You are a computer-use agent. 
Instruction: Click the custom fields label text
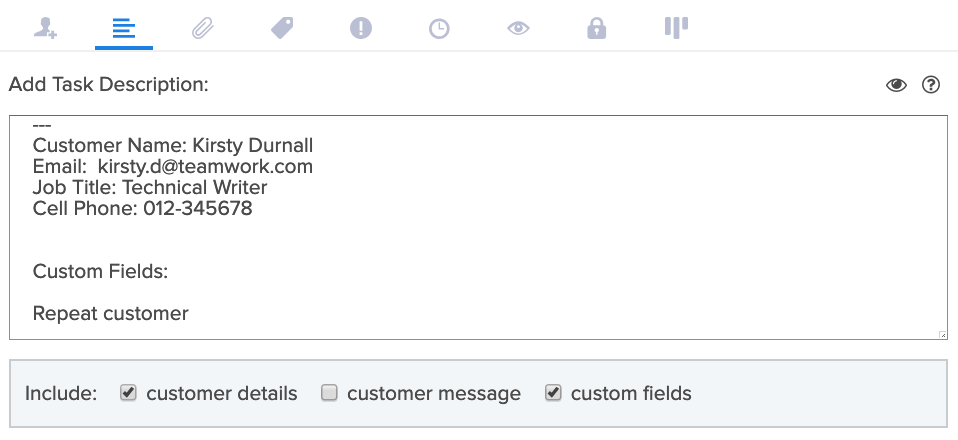coord(631,394)
